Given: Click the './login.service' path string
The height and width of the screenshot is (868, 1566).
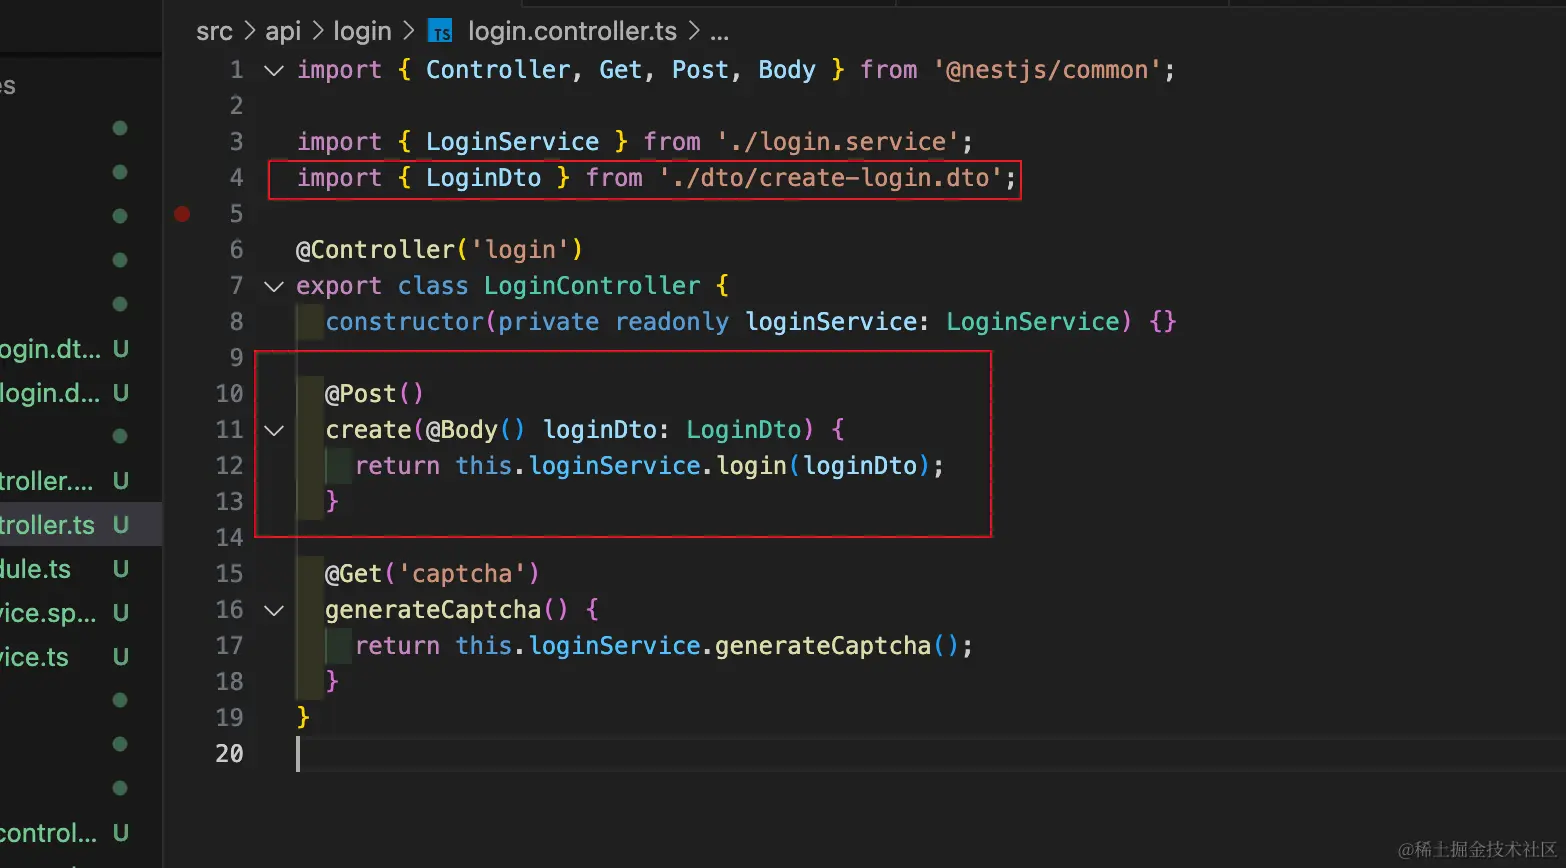Looking at the screenshot, I should click(838, 142).
